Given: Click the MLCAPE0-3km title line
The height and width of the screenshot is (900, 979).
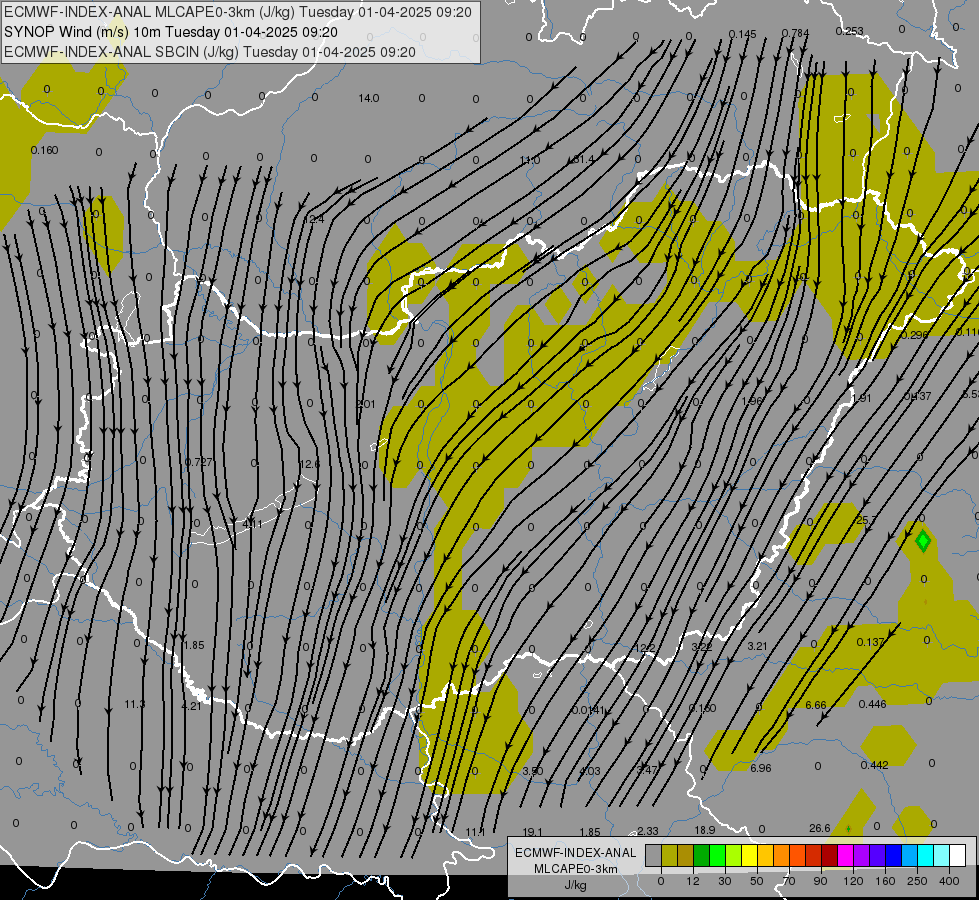Looking at the screenshot, I should point(238,12).
